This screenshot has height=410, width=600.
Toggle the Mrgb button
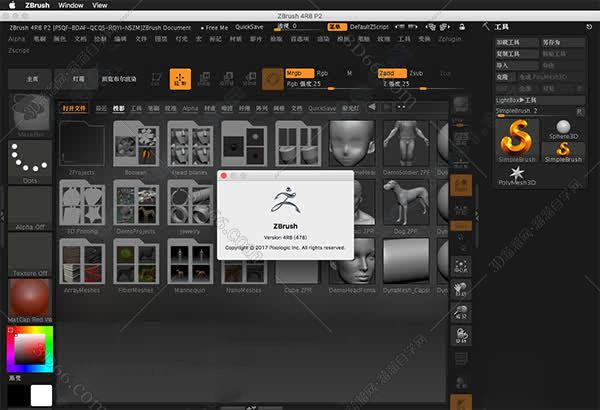click(300, 73)
